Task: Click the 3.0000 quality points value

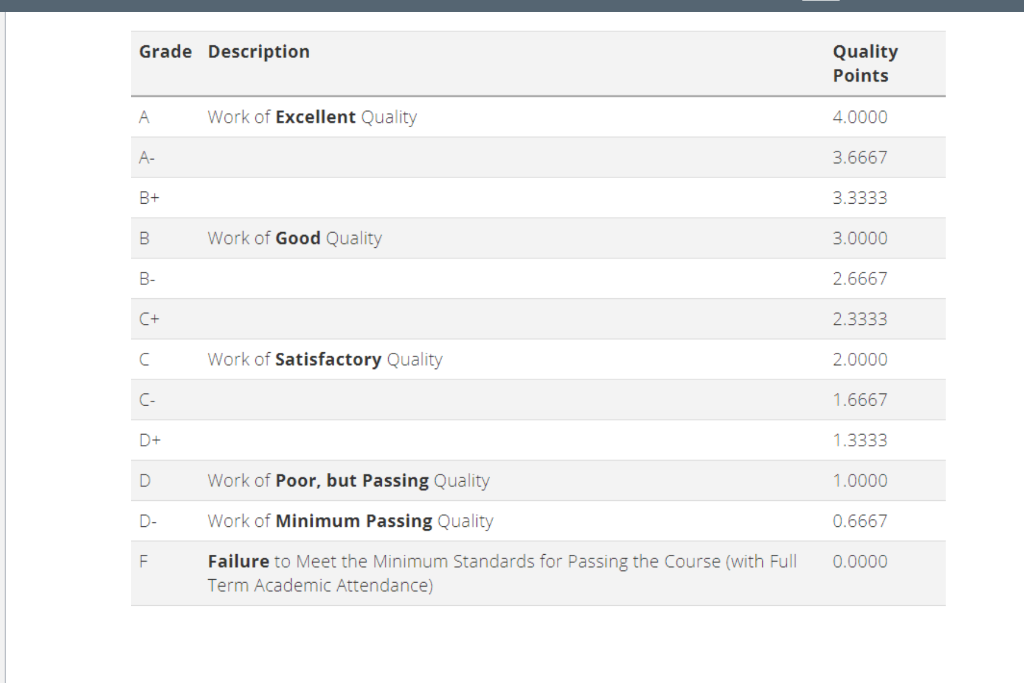Action: (x=860, y=238)
